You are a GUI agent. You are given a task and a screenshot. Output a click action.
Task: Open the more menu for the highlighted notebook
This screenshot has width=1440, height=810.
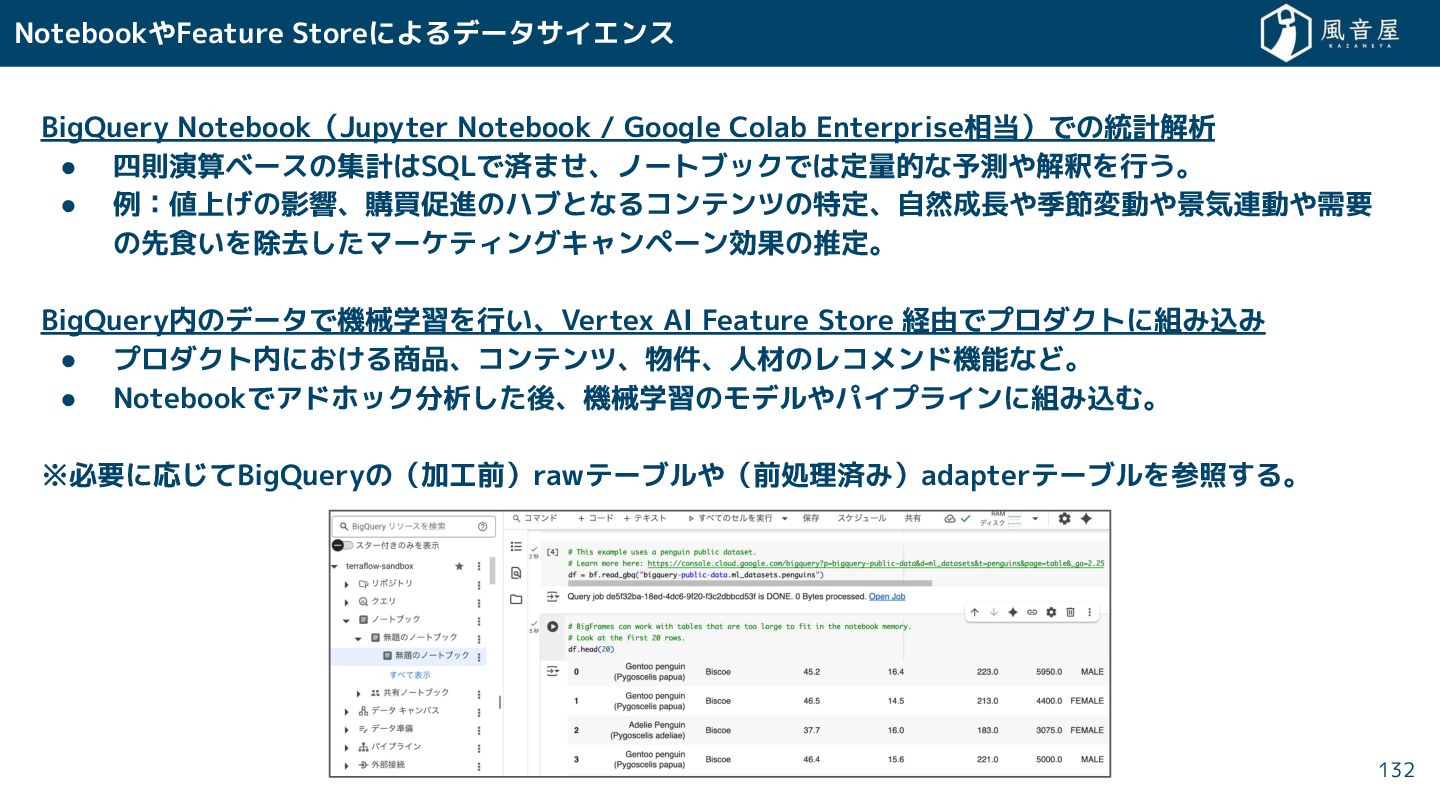[x=478, y=657]
